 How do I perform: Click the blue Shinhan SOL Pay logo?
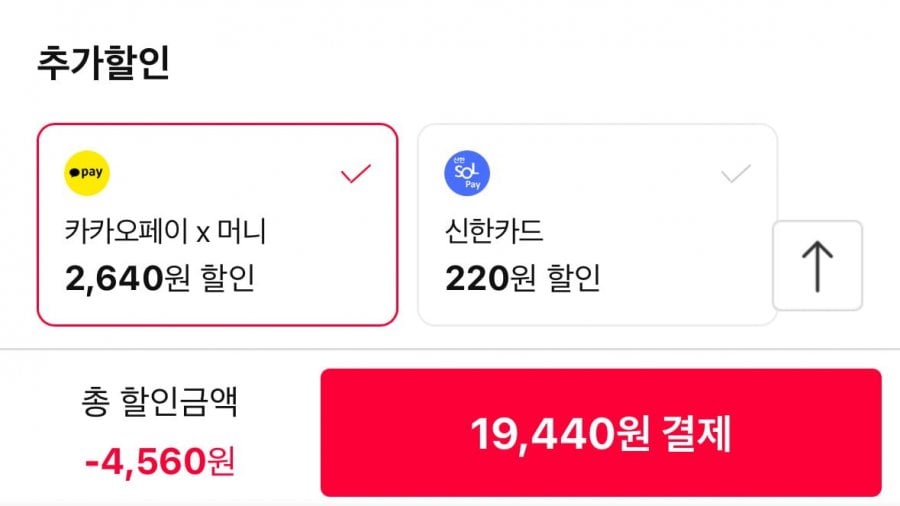467,173
